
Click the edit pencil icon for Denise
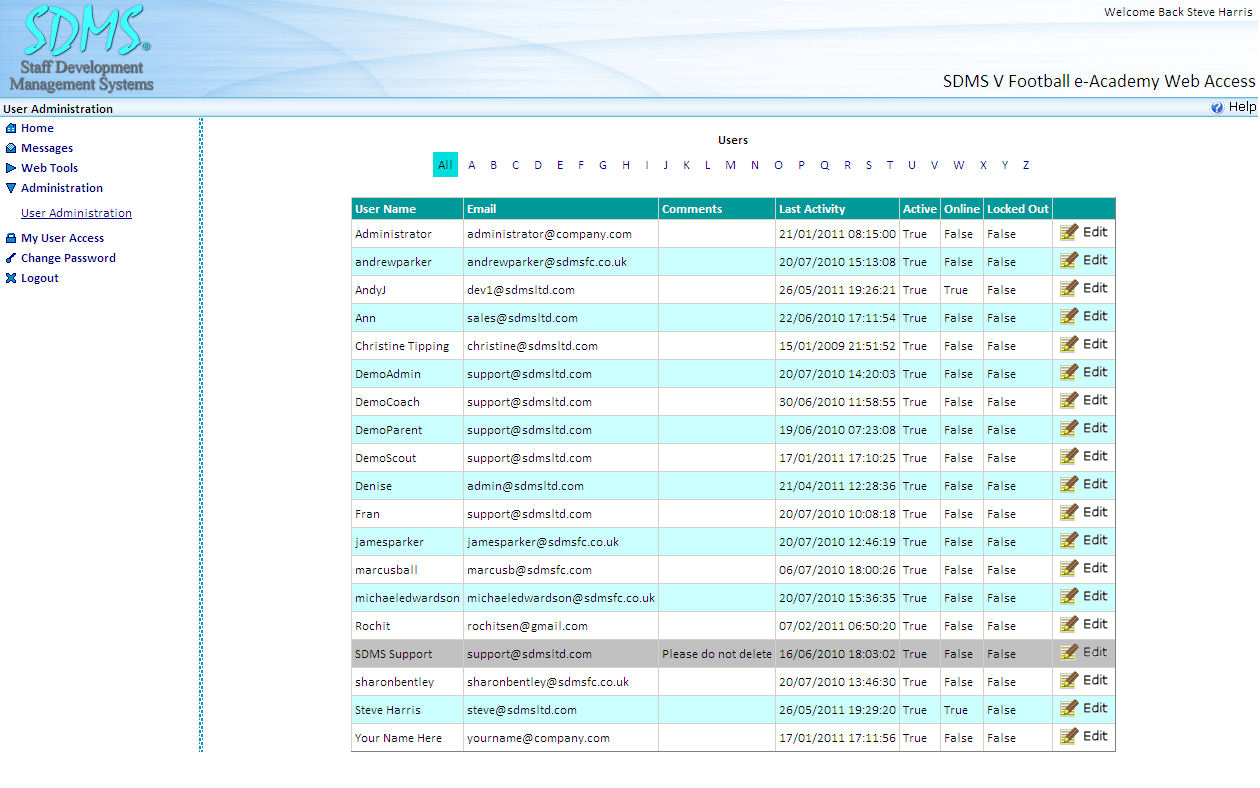[x=1069, y=484]
